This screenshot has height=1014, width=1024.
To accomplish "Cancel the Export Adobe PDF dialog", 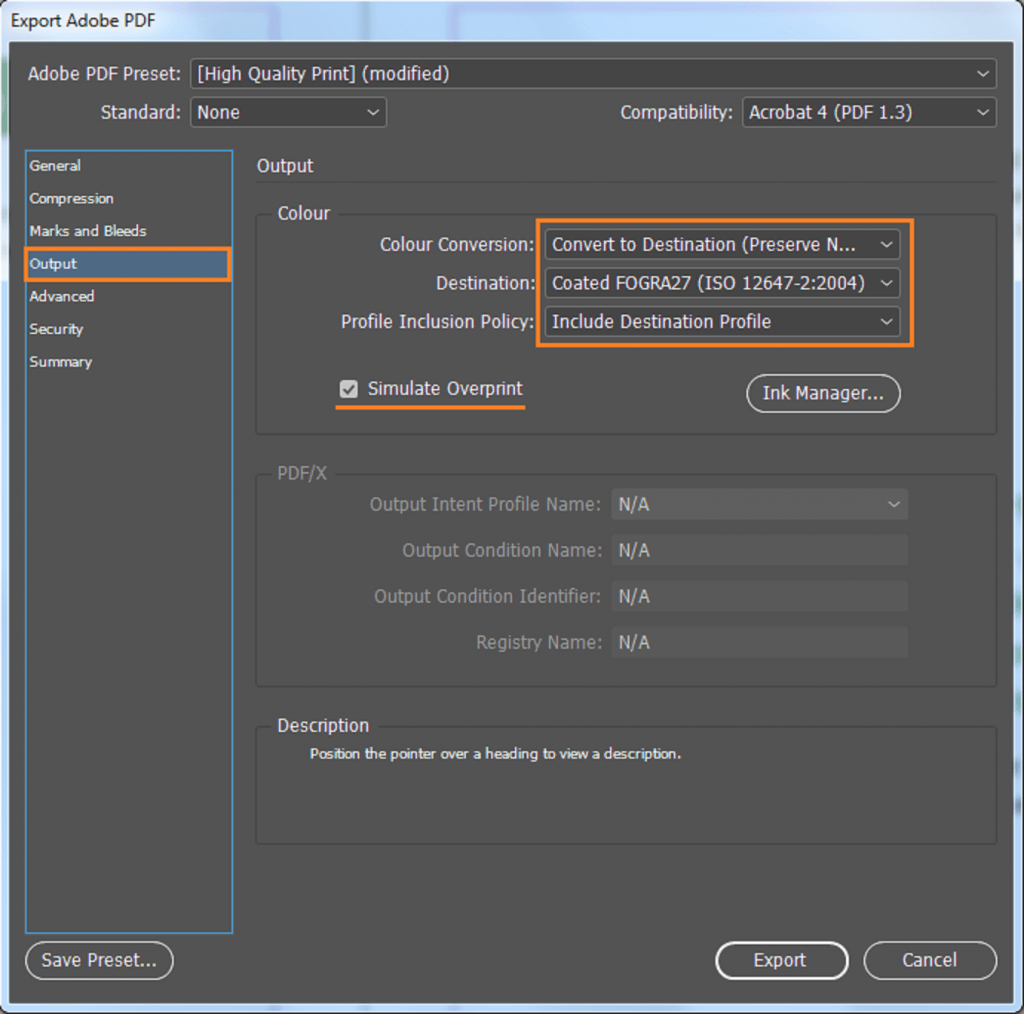I will pos(929,960).
